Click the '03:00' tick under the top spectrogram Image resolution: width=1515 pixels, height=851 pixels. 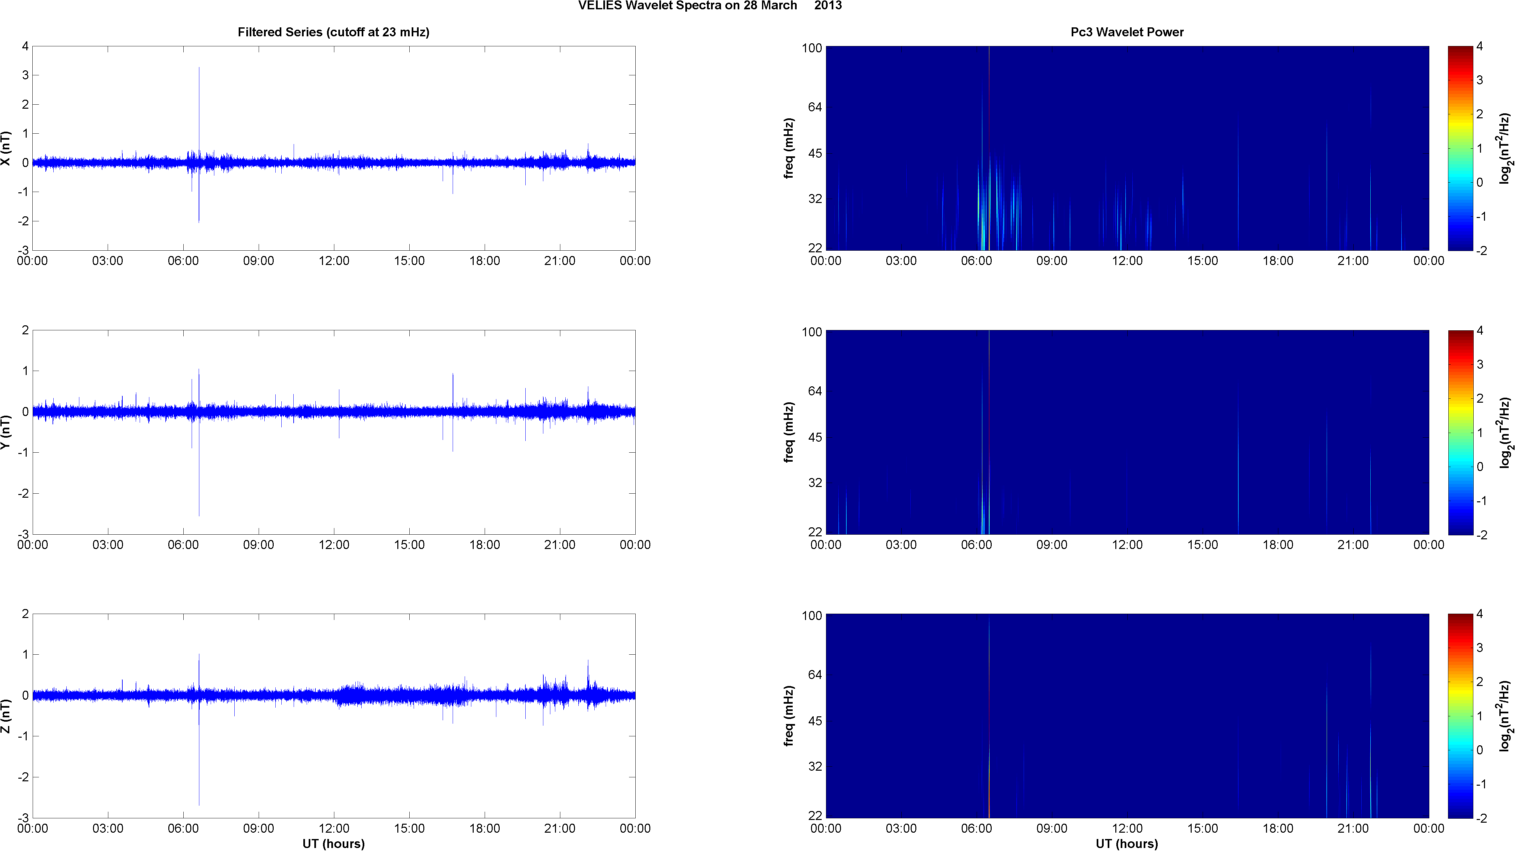[901, 261]
